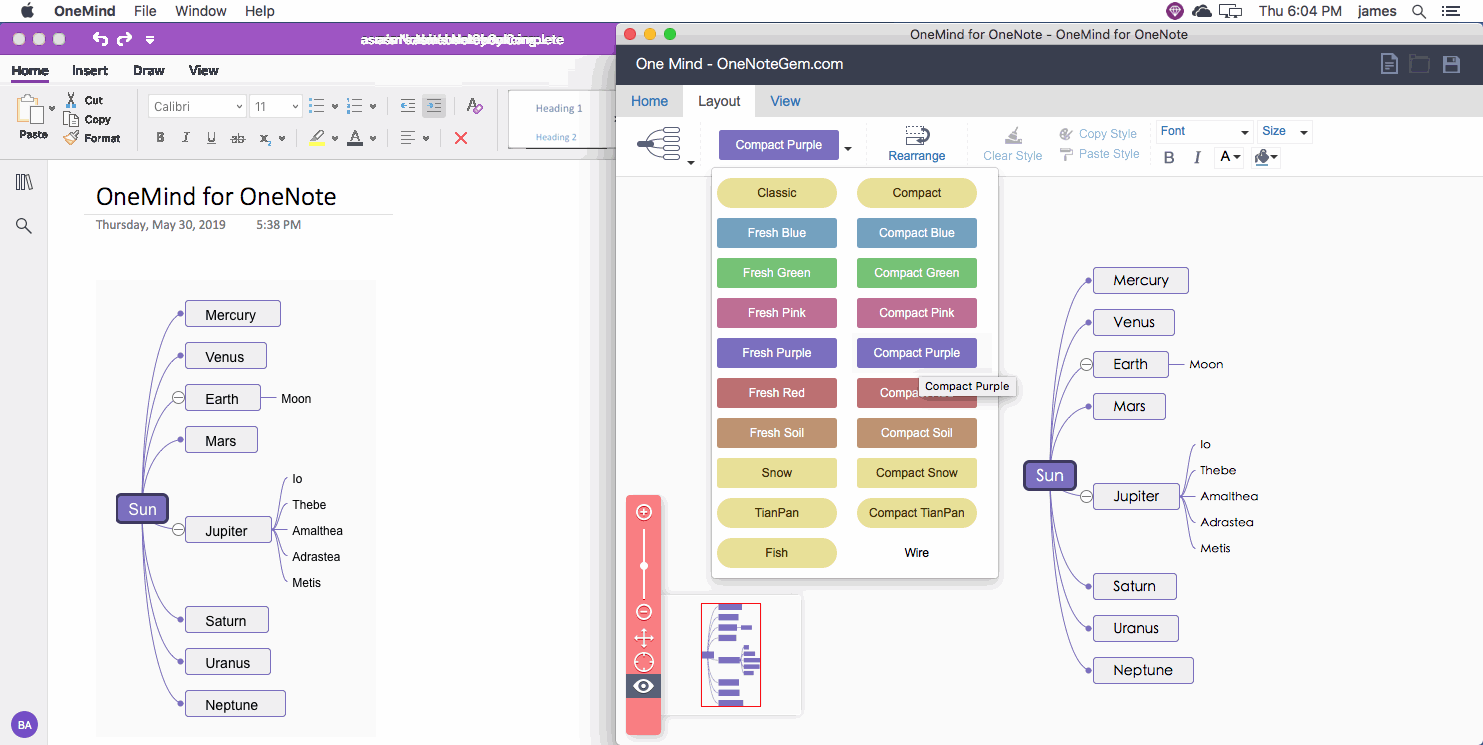This screenshot has width=1483, height=745.
Task: Open the Help menu in the menu bar
Action: tap(260, 11)
